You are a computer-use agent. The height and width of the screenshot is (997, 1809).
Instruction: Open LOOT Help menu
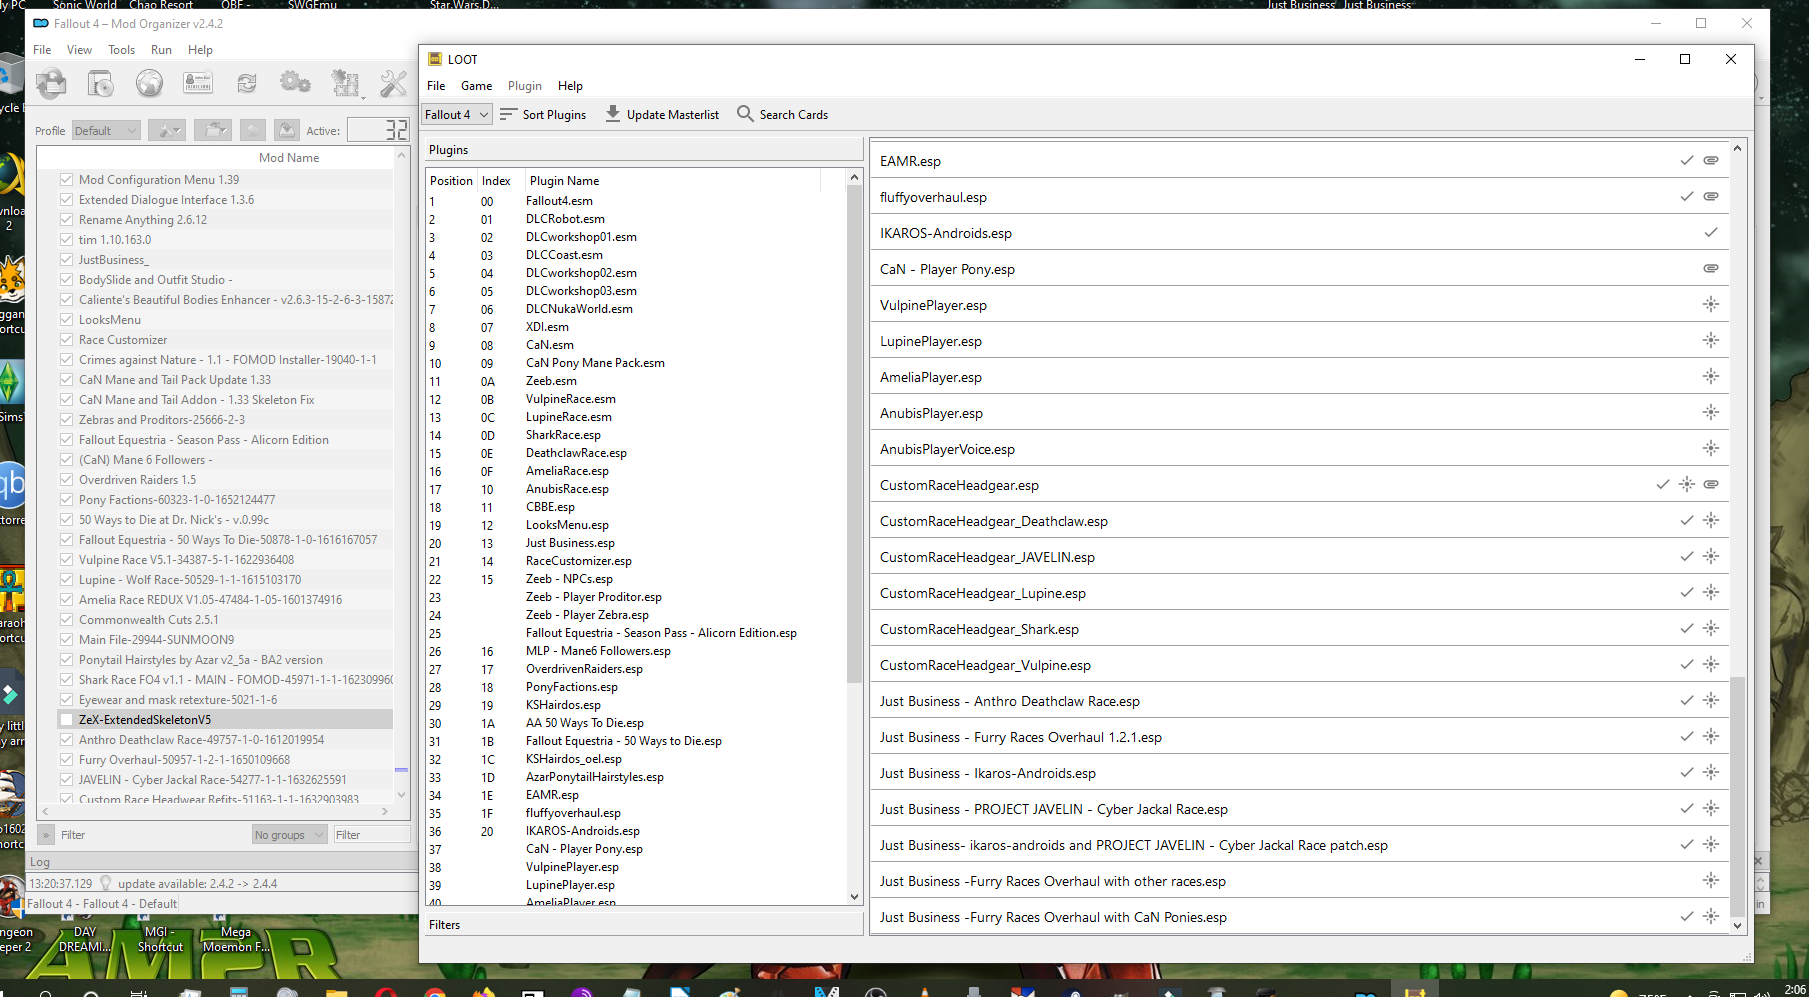coord(570,86)
